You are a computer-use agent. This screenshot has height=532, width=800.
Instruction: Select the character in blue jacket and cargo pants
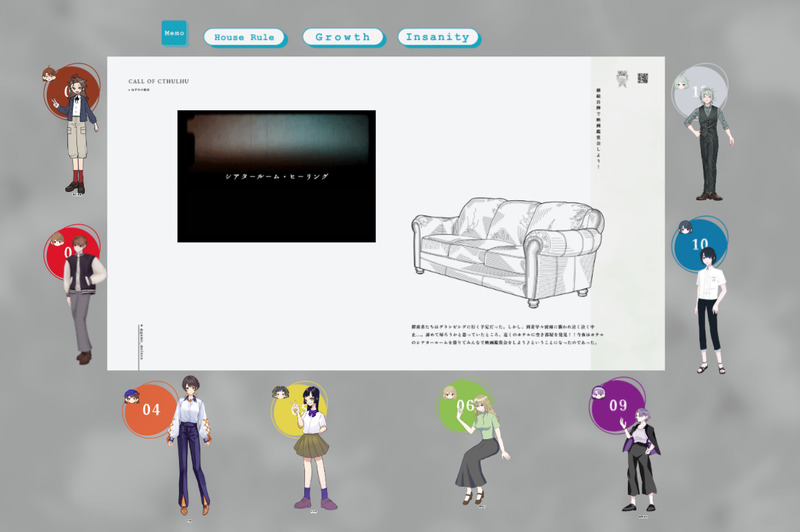(x=78, y=135)
